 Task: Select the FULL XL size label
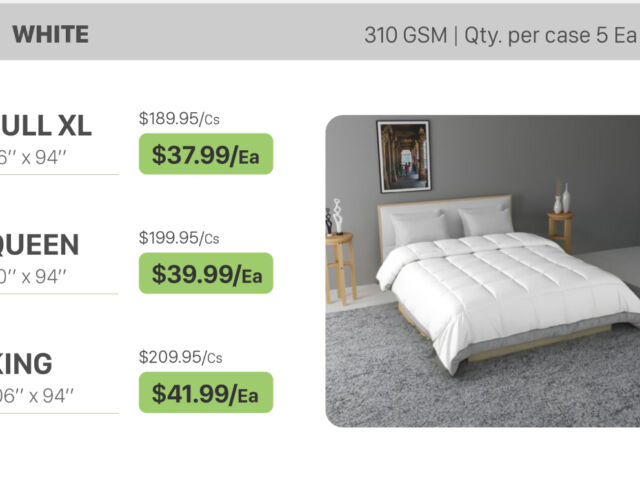click(x=47, y=126)
